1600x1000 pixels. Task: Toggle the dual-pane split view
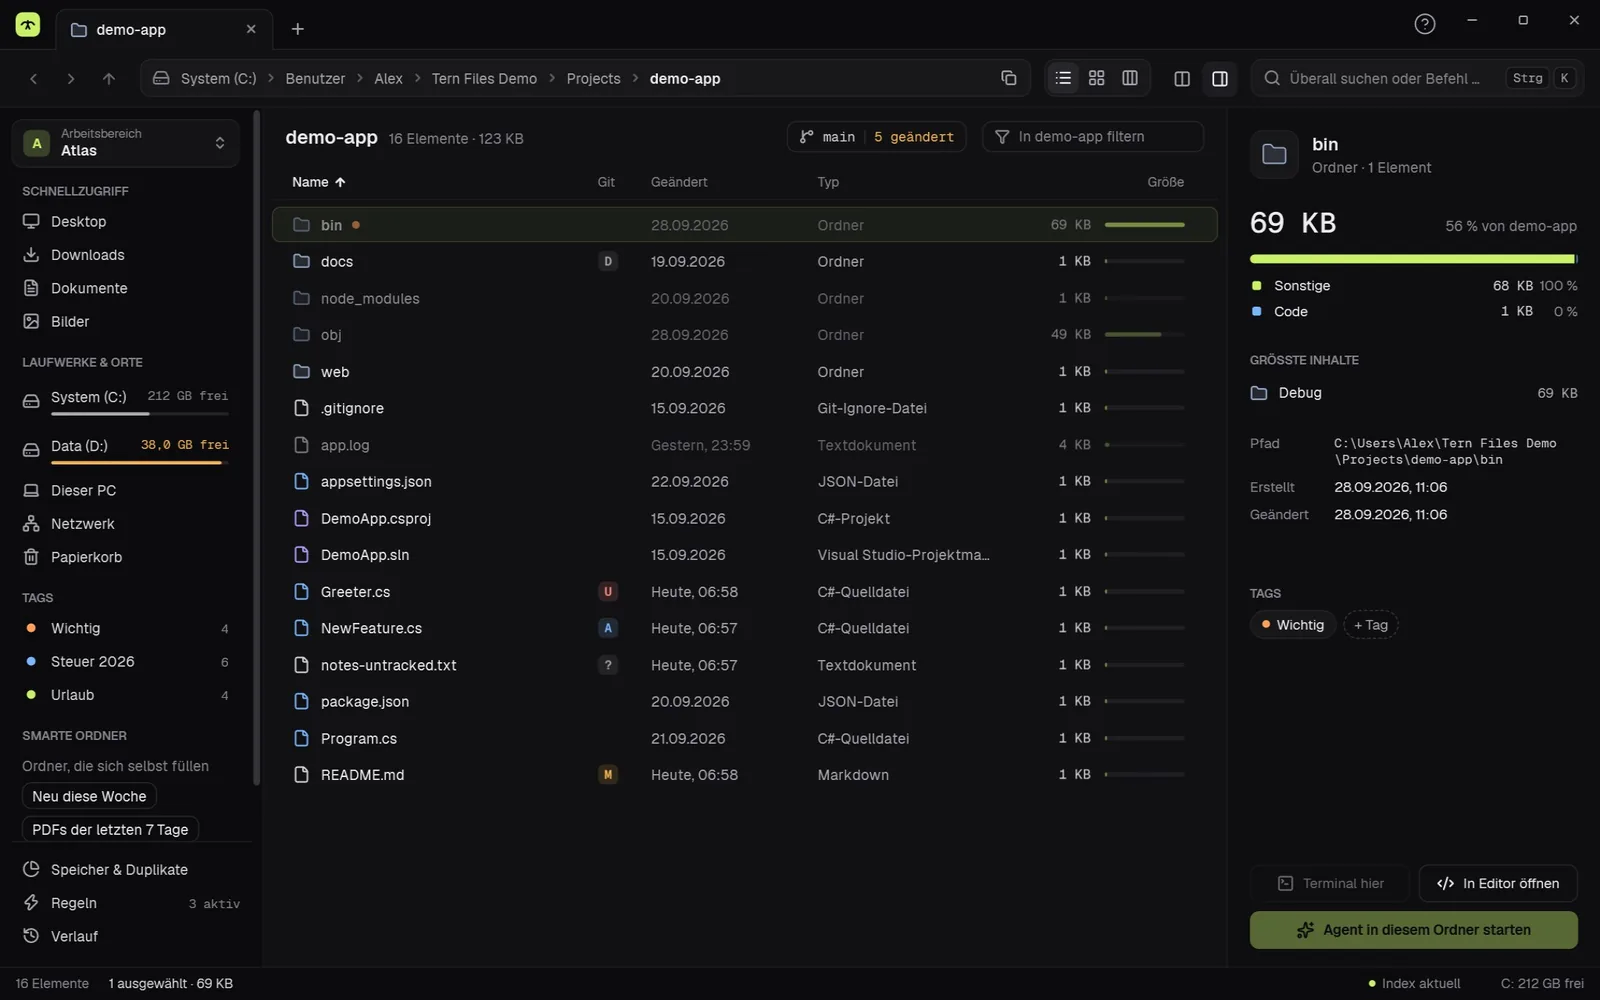click(x=1181, y=78)
